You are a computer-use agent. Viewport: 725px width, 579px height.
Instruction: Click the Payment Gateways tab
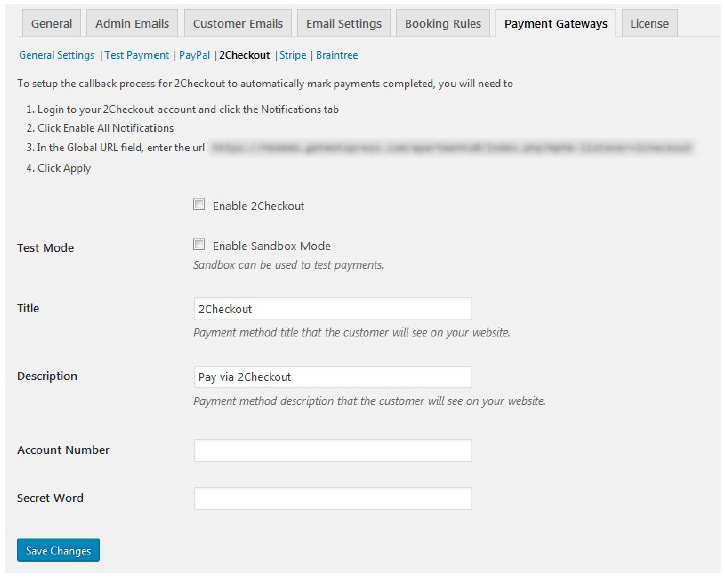pos(555,24)
